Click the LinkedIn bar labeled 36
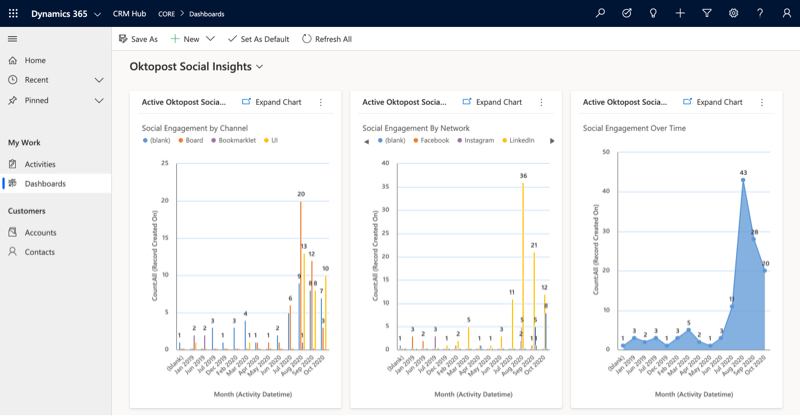Viewport: 800px width, 416px height. click(523, 266)
